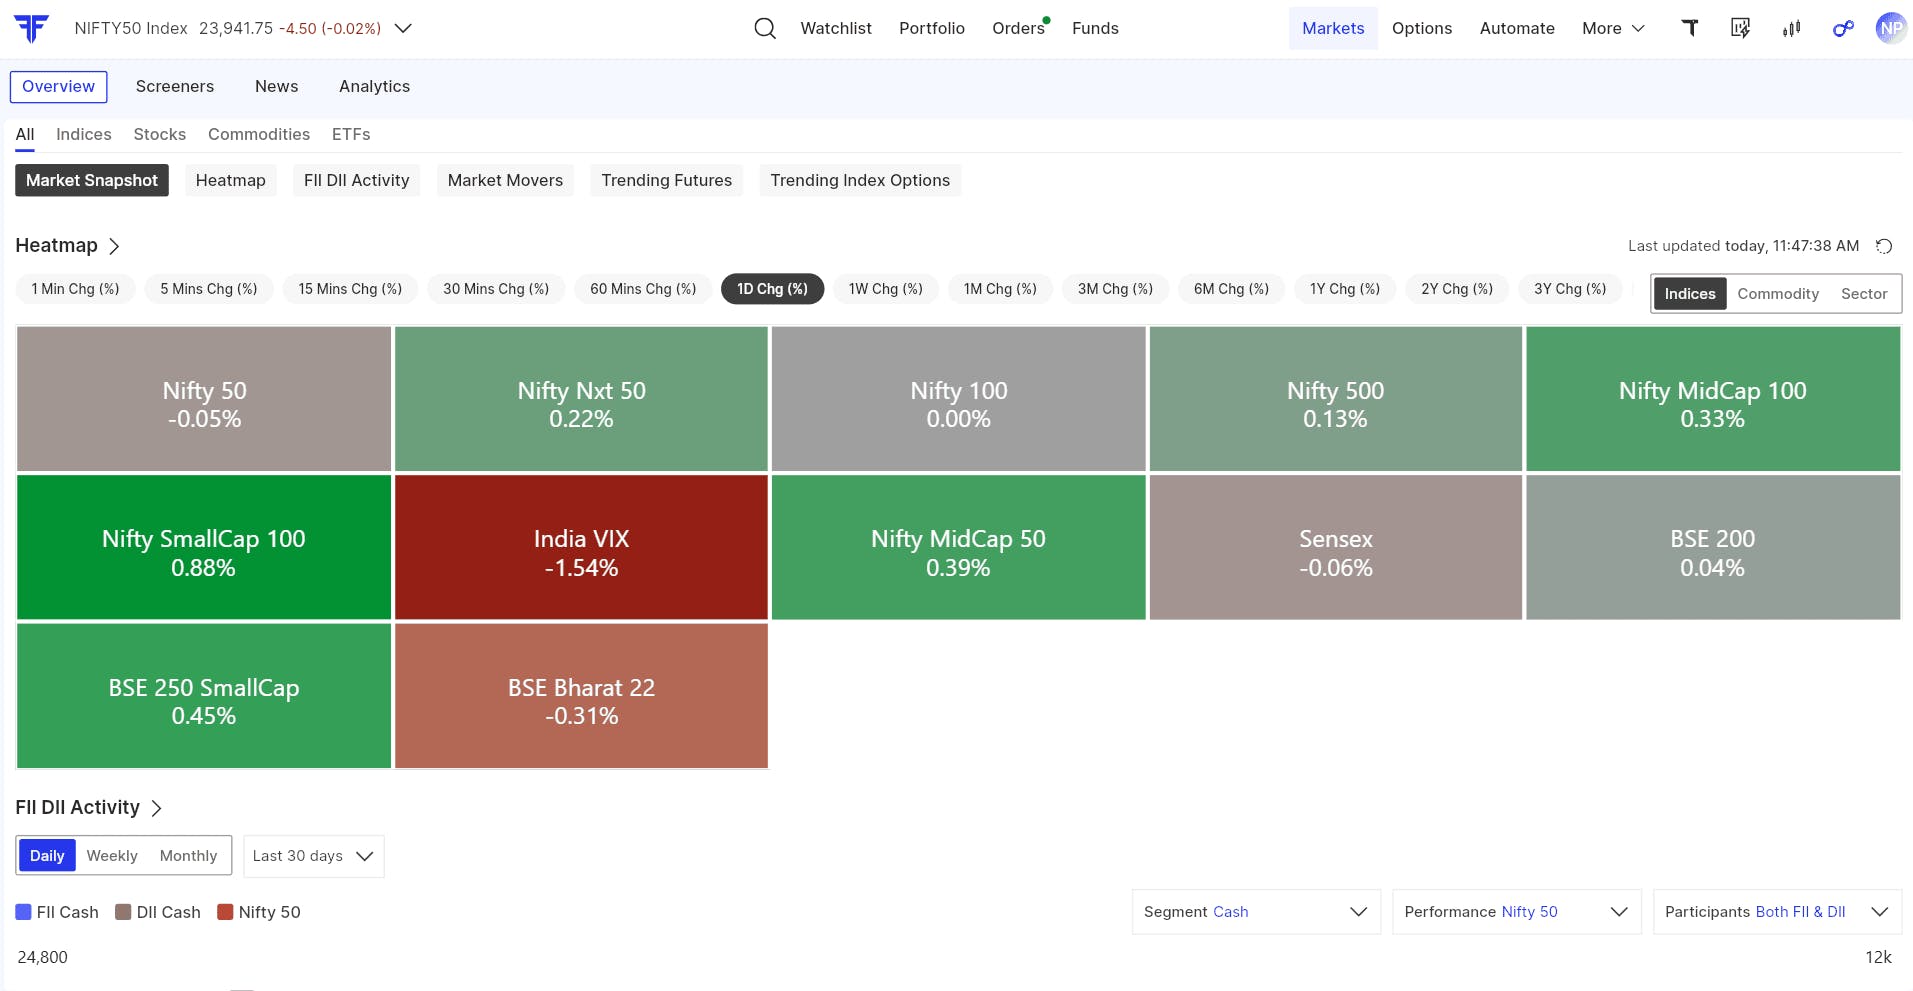
Task: Switch heatmap view to Sector
Action: point(1863,294)
